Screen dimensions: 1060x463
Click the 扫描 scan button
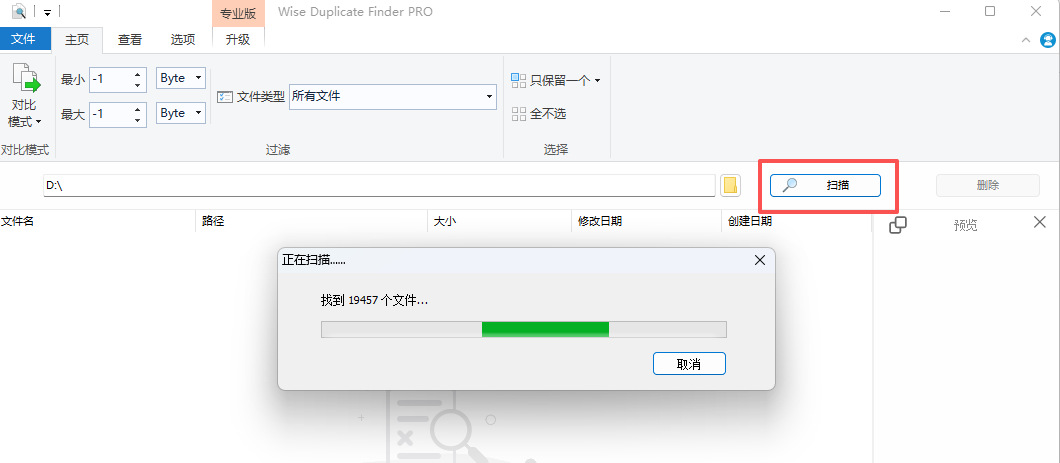[825, 185]
